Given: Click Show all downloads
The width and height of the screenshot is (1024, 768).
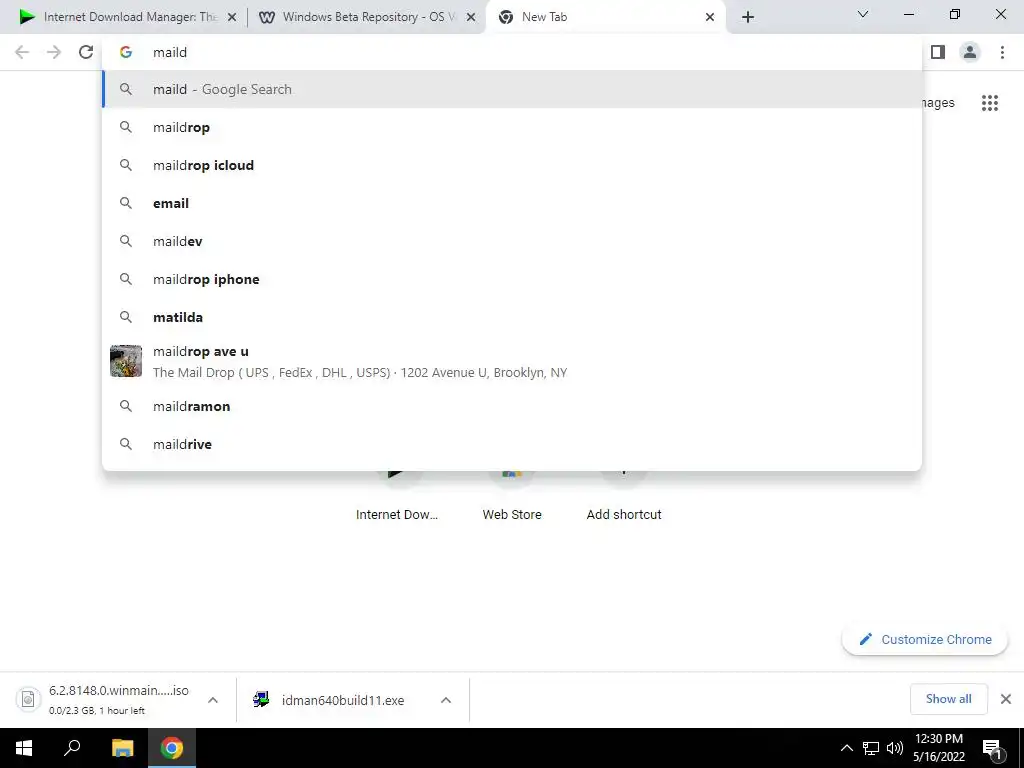Looking at the screenshot, I should click(x=948, y=699).
